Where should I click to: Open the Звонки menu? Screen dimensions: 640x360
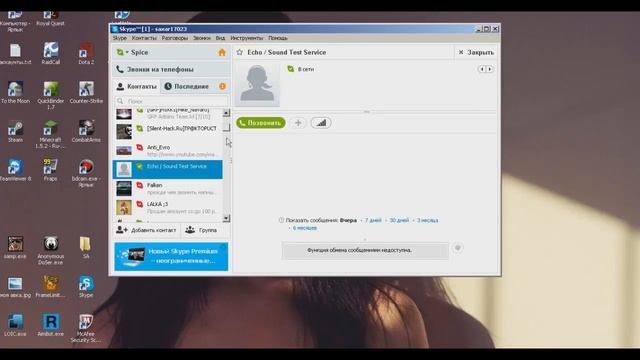pyautogui.click(x=202, y=38)
